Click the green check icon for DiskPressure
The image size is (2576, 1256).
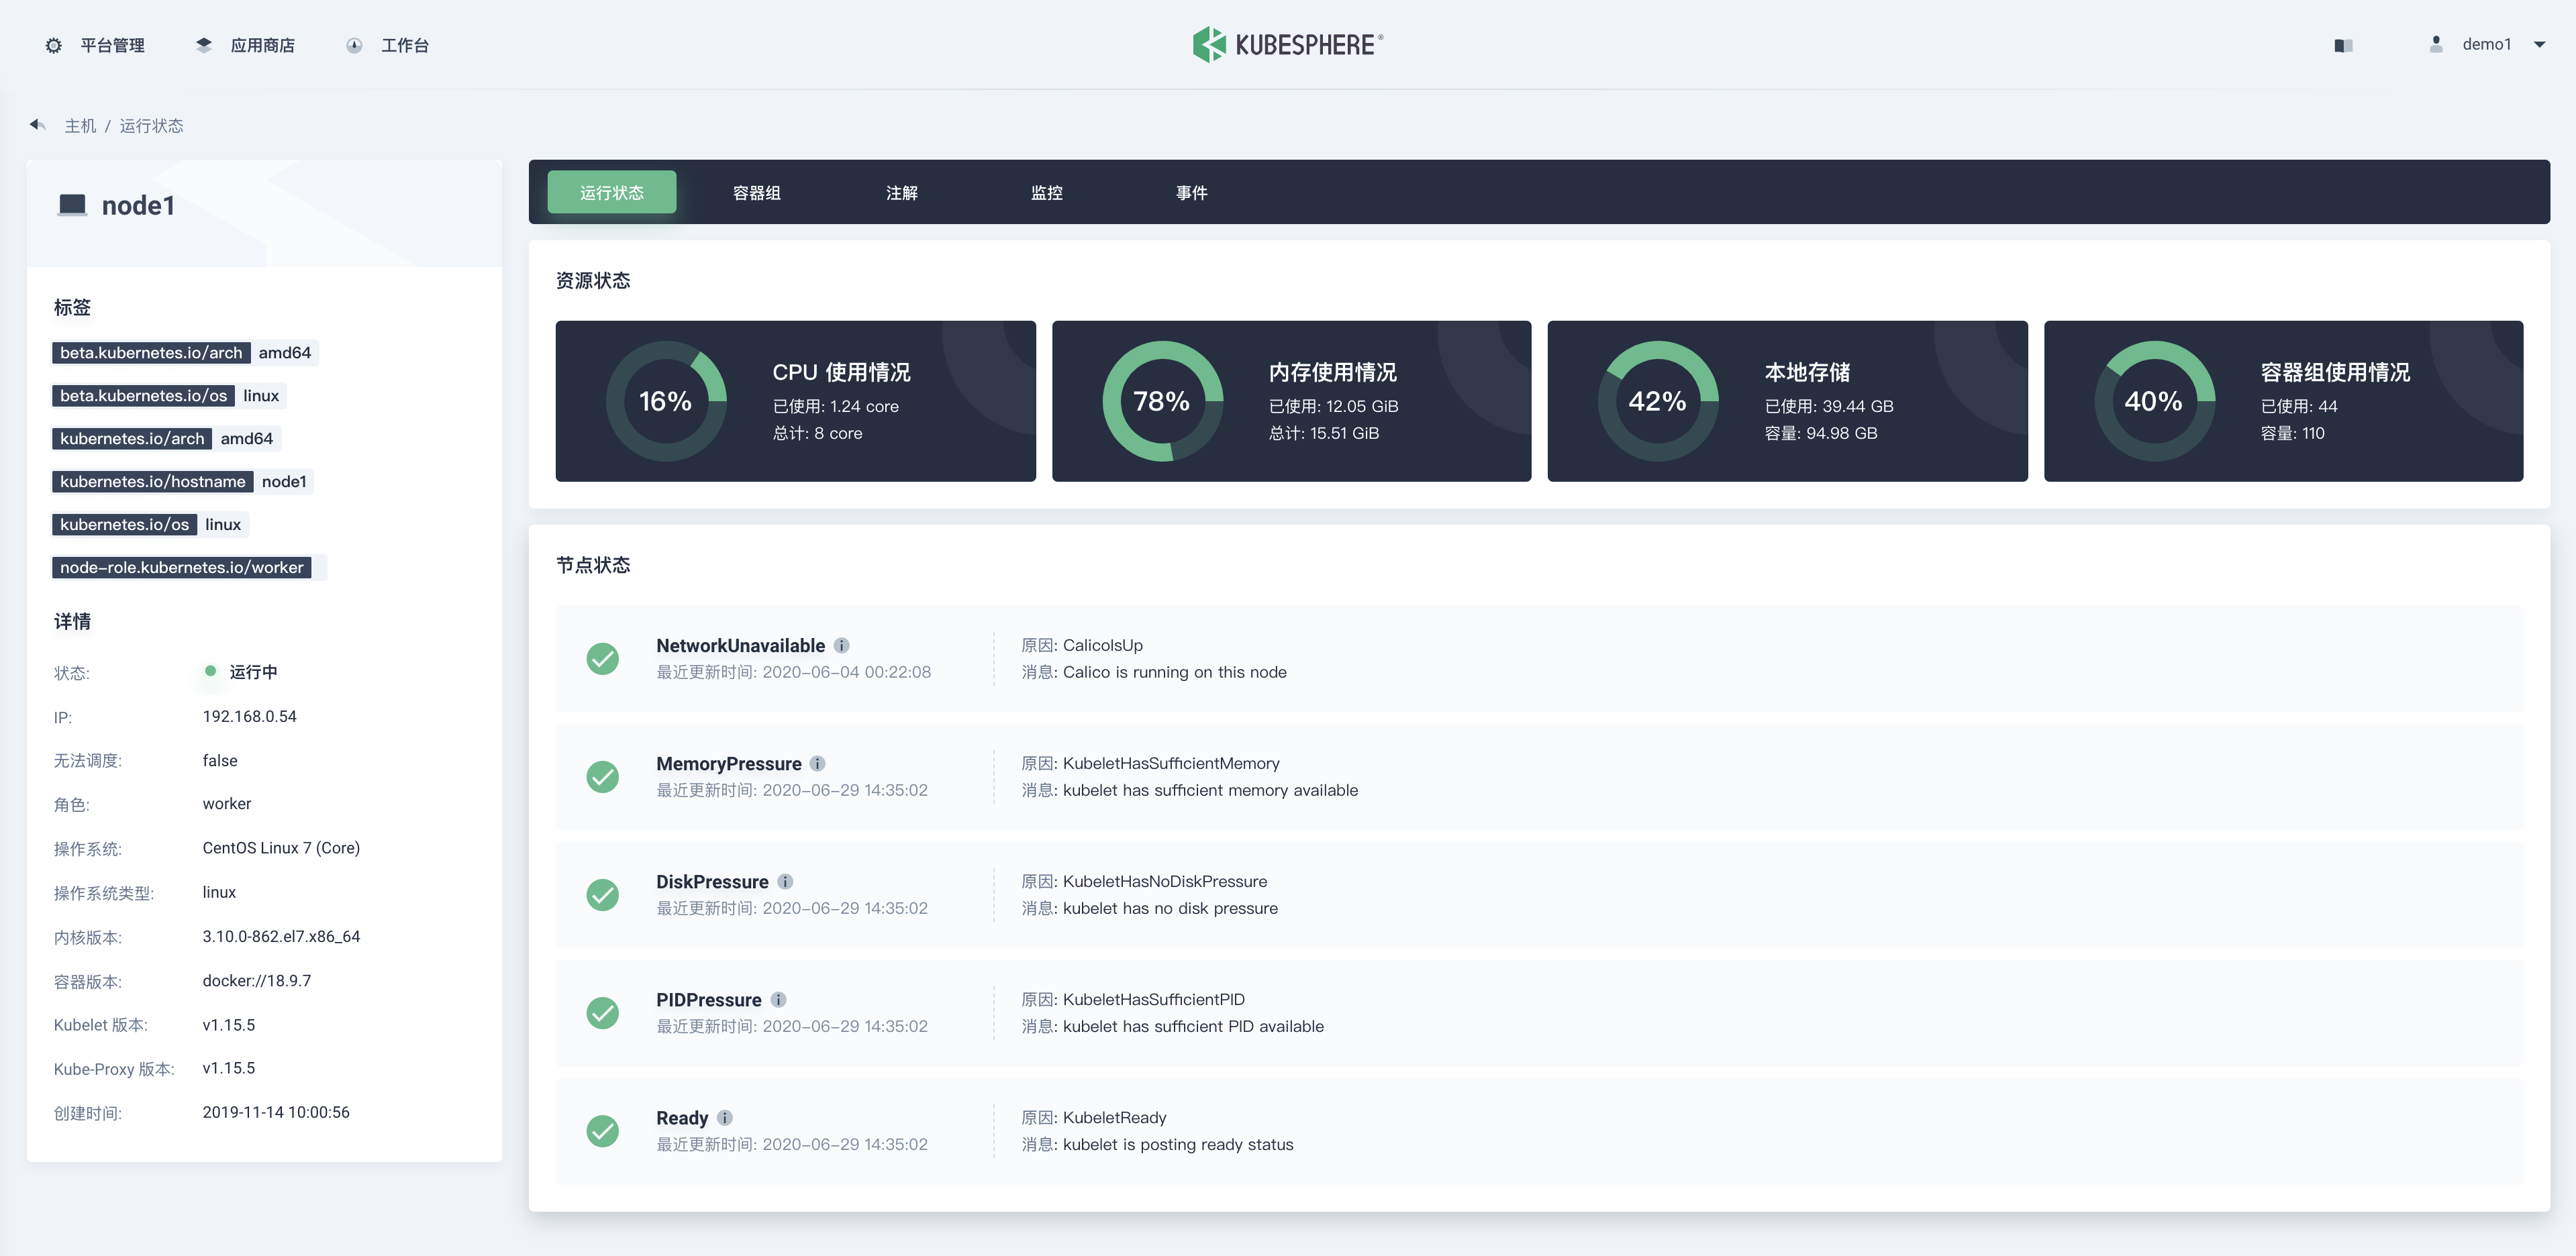[x=602, y=895]
